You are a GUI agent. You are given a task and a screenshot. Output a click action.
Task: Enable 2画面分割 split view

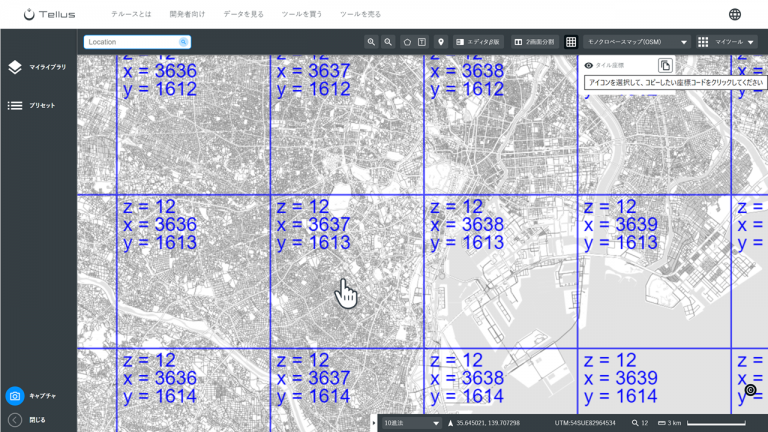534,42
